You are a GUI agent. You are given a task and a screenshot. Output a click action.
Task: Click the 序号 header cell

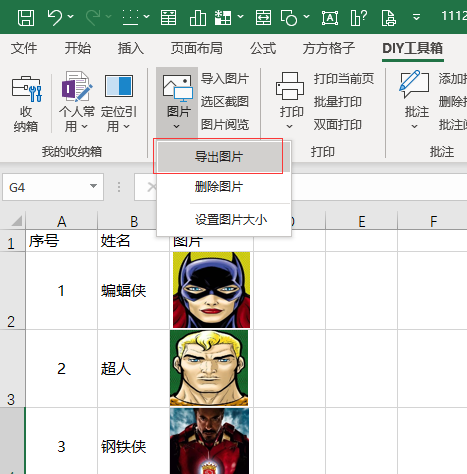click(61, 241)
